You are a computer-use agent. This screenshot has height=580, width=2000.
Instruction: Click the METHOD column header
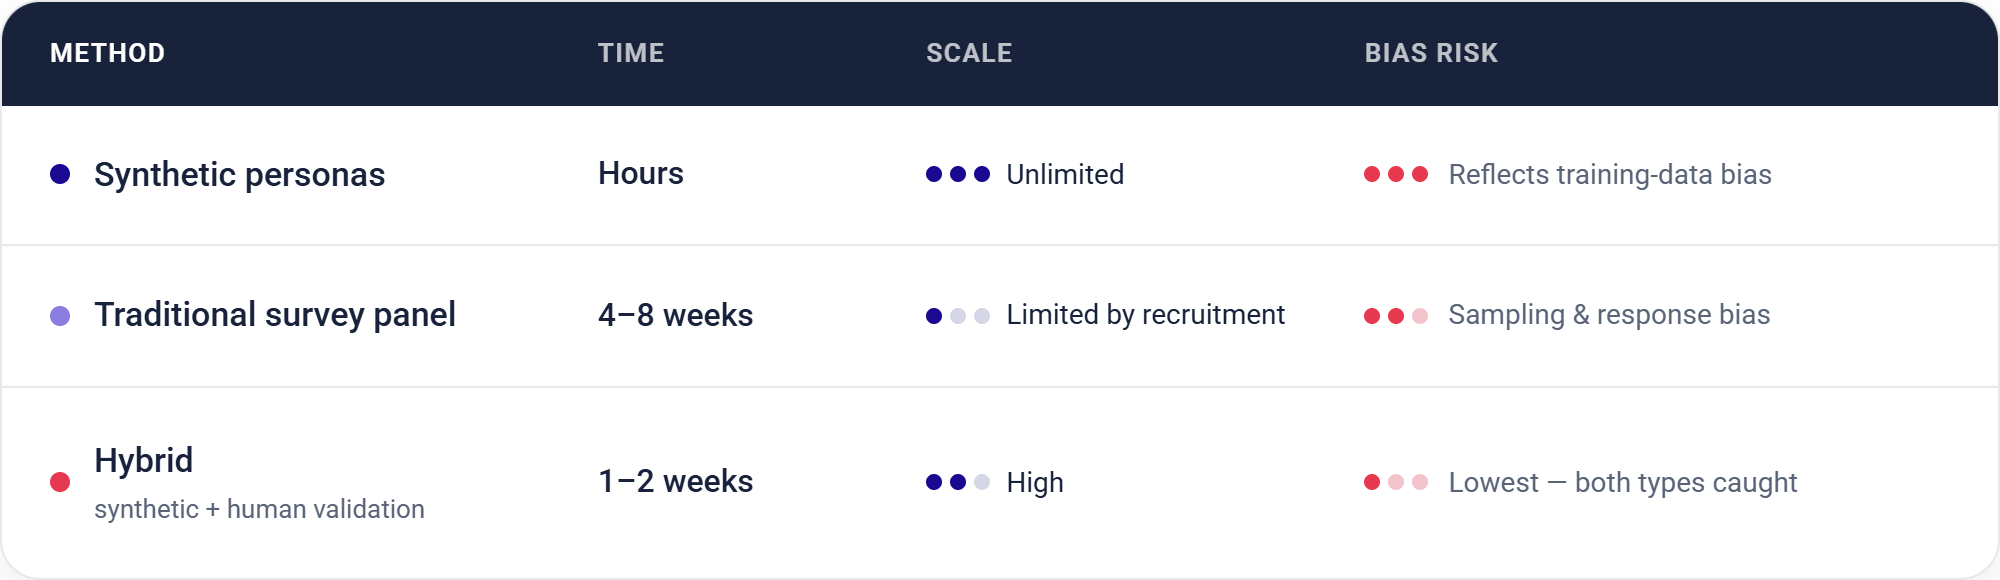click(x=108, y=53)
